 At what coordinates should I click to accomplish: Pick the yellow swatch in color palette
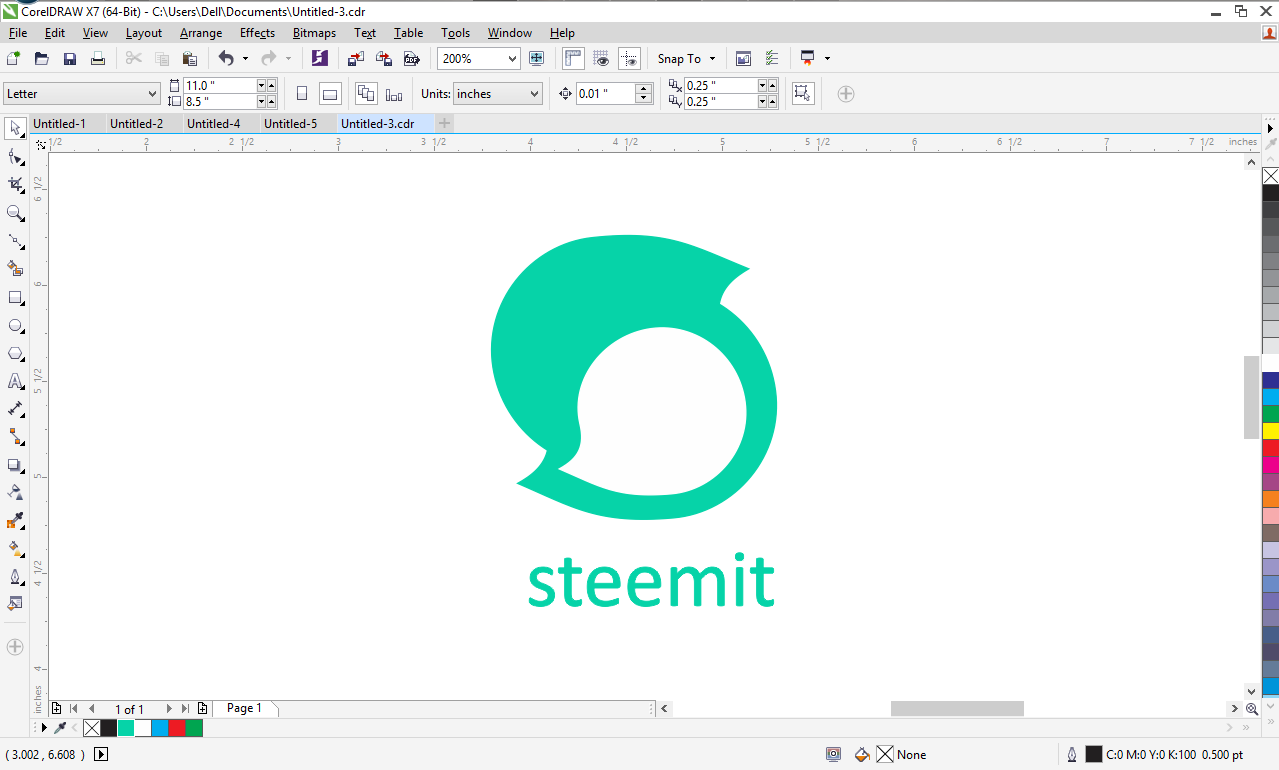coord(1271,430)
